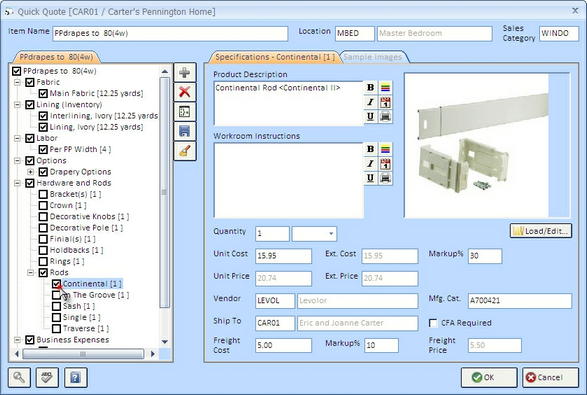The width and height of the screenshot is (587, 395).
Task: Collapse the Fabric tree node
Action: [x=17, y=82]
